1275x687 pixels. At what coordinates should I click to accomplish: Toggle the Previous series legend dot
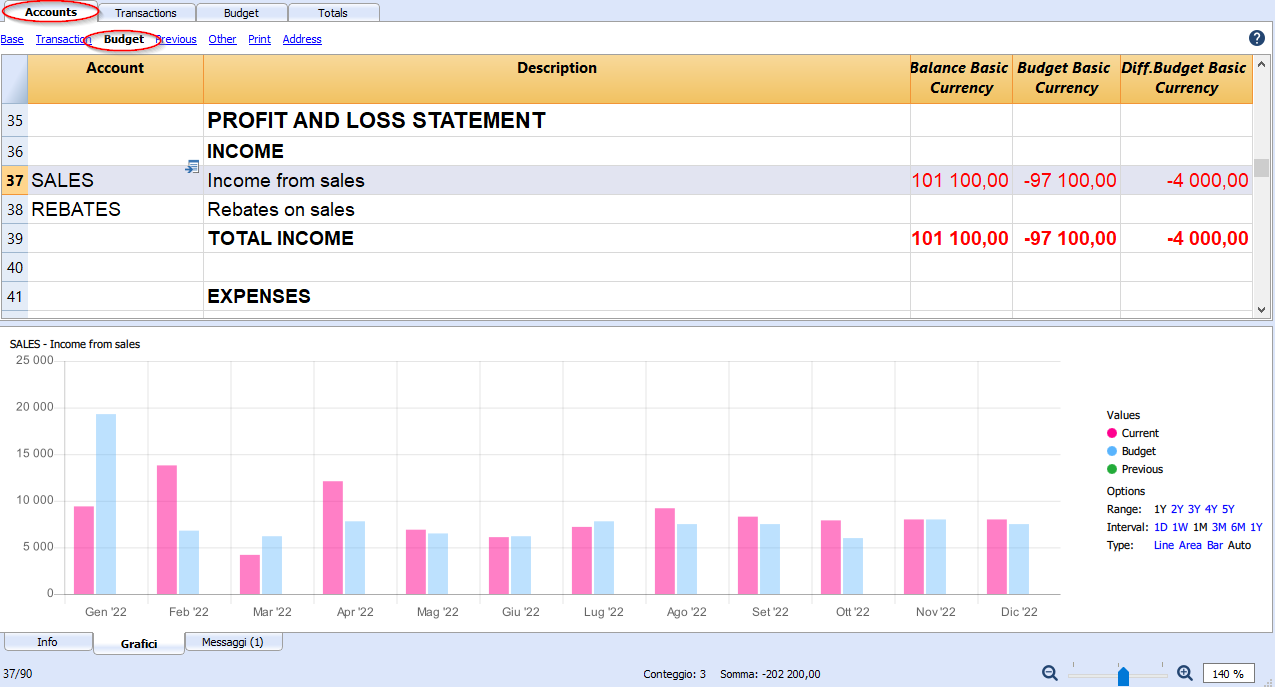point(1112,469)
